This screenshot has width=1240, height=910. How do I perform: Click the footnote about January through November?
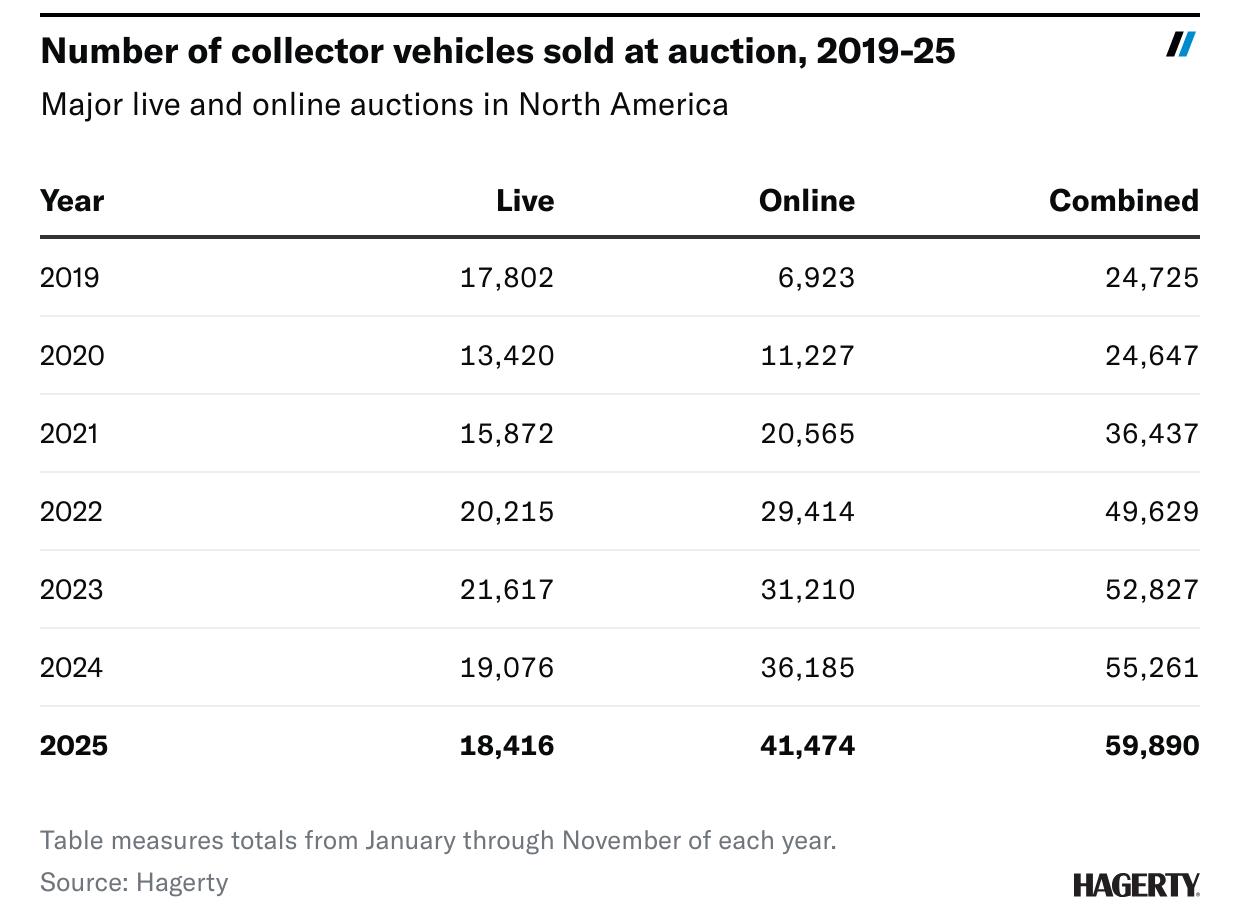point(438,840)
